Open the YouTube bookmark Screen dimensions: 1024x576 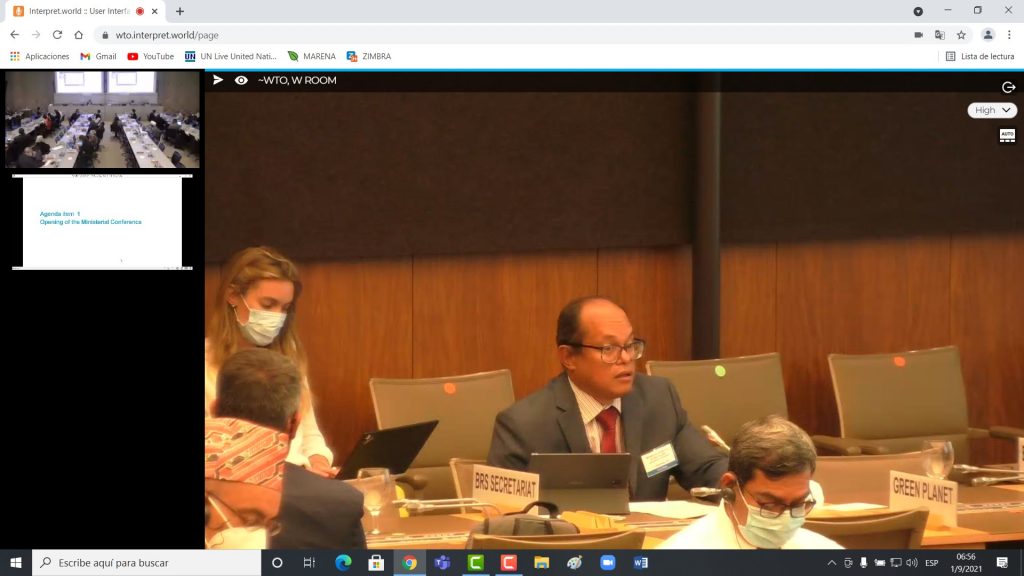pyautogui.click(x=150, y=56)
